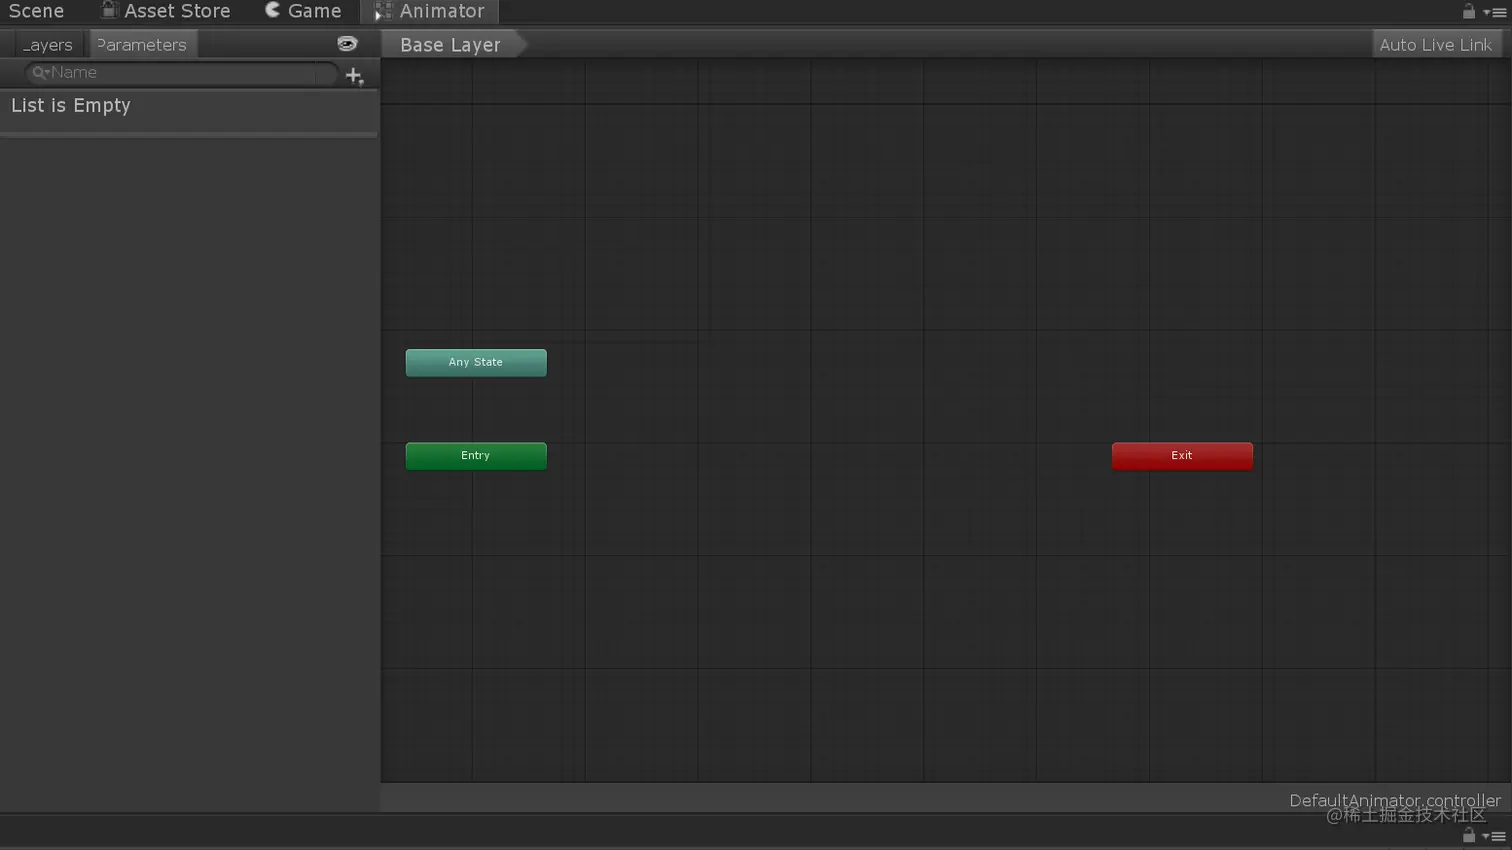Toggle the top-right window lock icon
This screenshot has height=850, width=1512.
1469,11
